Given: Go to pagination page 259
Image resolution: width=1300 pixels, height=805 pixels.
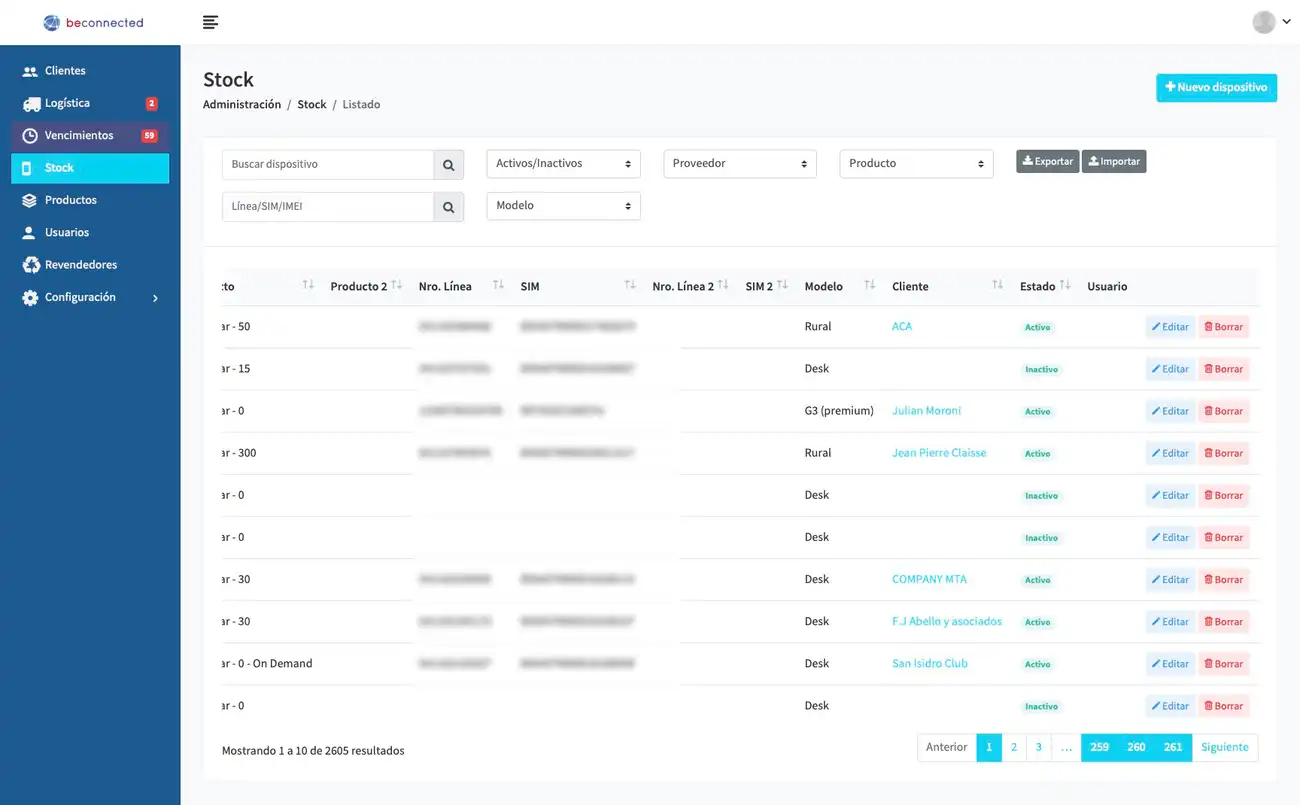Looking at the screenshot, I should tap(1100, 747).
